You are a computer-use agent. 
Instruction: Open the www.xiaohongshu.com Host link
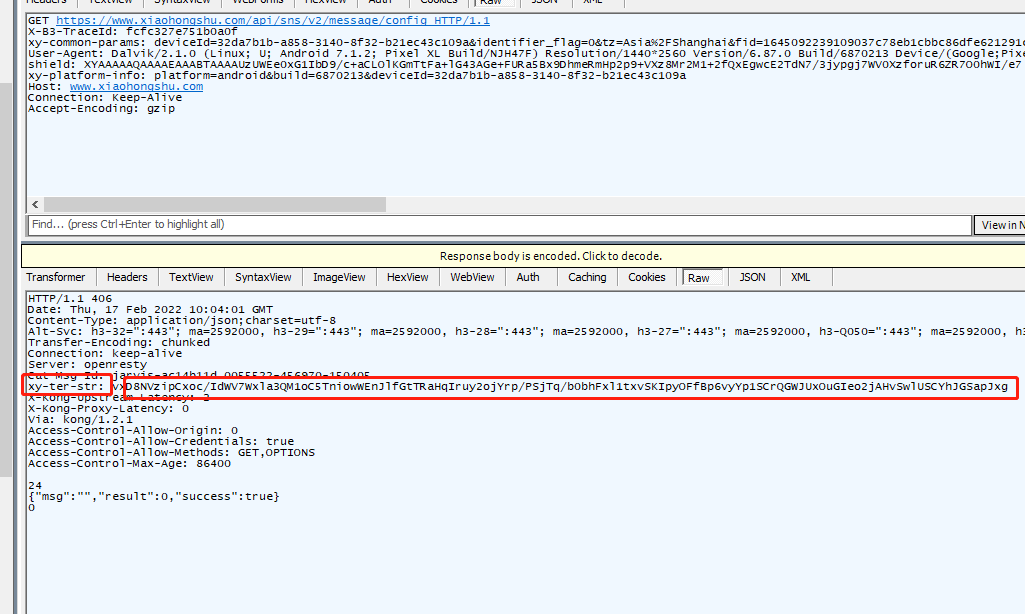136,86
